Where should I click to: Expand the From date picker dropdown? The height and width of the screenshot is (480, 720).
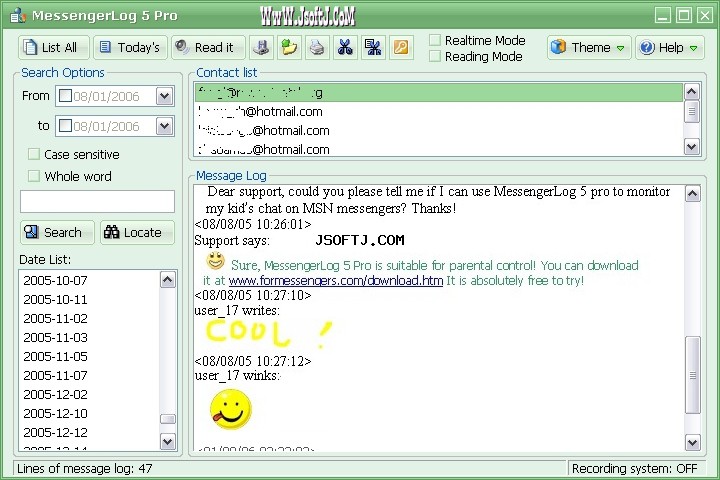tap(164, 96)
